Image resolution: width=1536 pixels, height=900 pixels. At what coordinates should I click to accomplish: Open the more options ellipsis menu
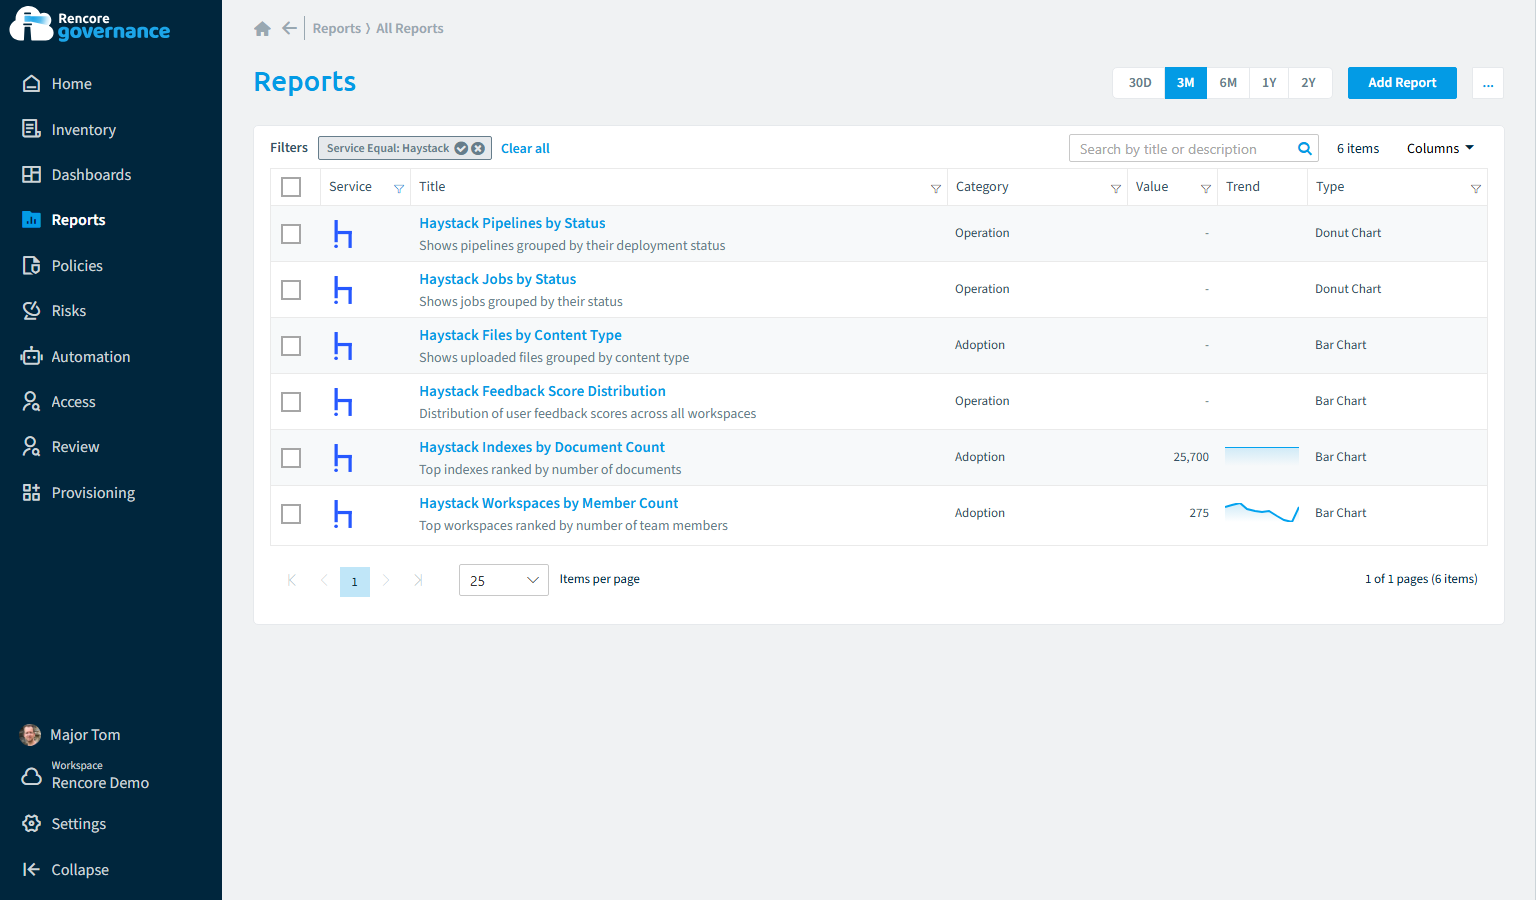tap(1488, 83)
